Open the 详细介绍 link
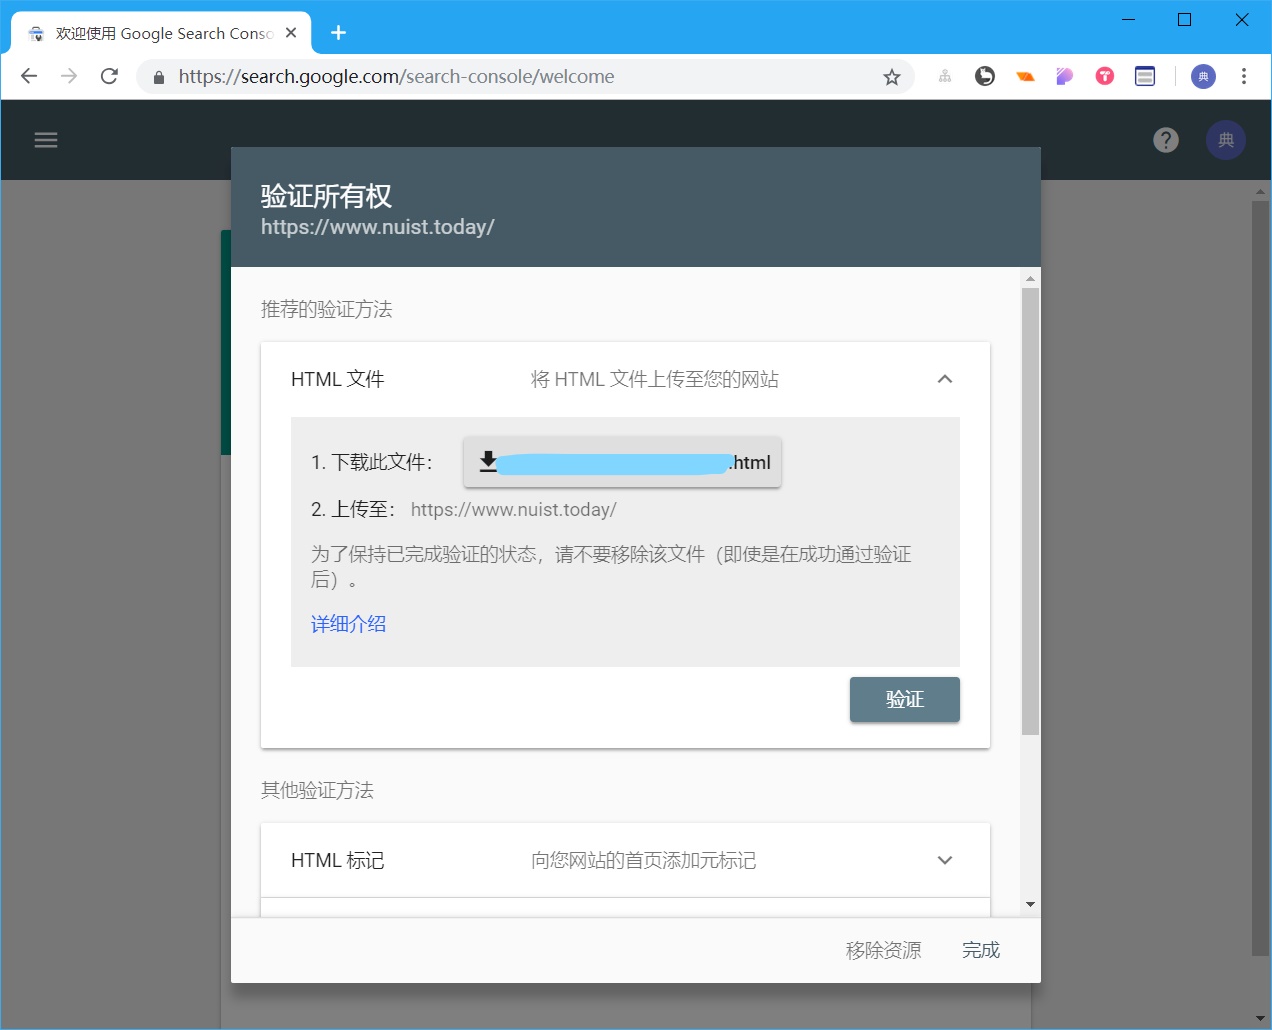The height and width of the screenshot is (1030, 1272). point(348,624)
